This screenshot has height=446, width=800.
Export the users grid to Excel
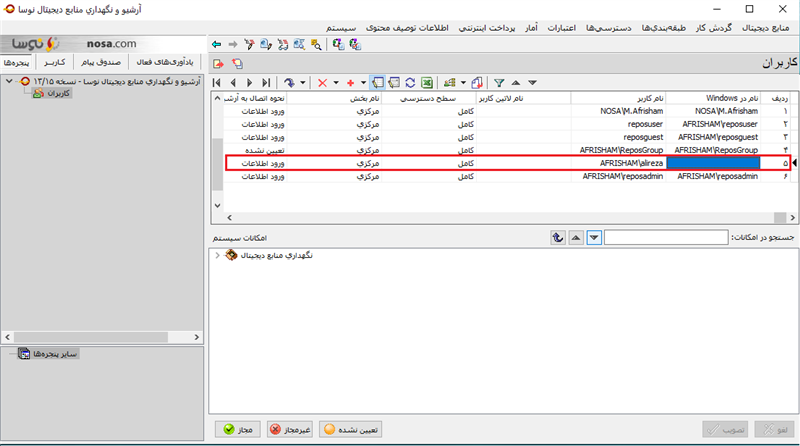(x=427, y=83)
